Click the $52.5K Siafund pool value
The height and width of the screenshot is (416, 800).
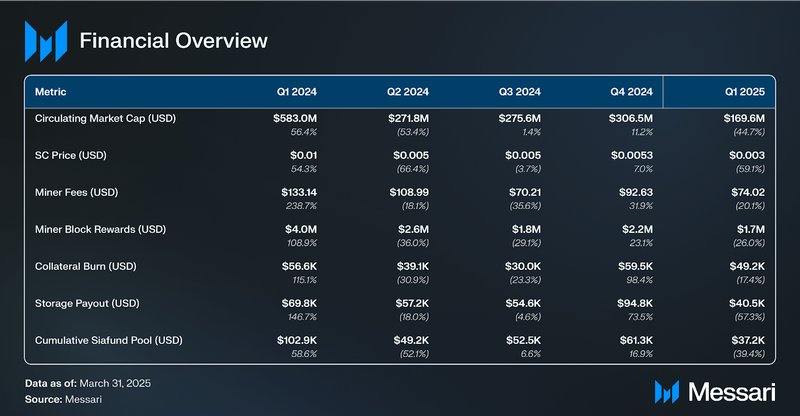coord(523,340)
